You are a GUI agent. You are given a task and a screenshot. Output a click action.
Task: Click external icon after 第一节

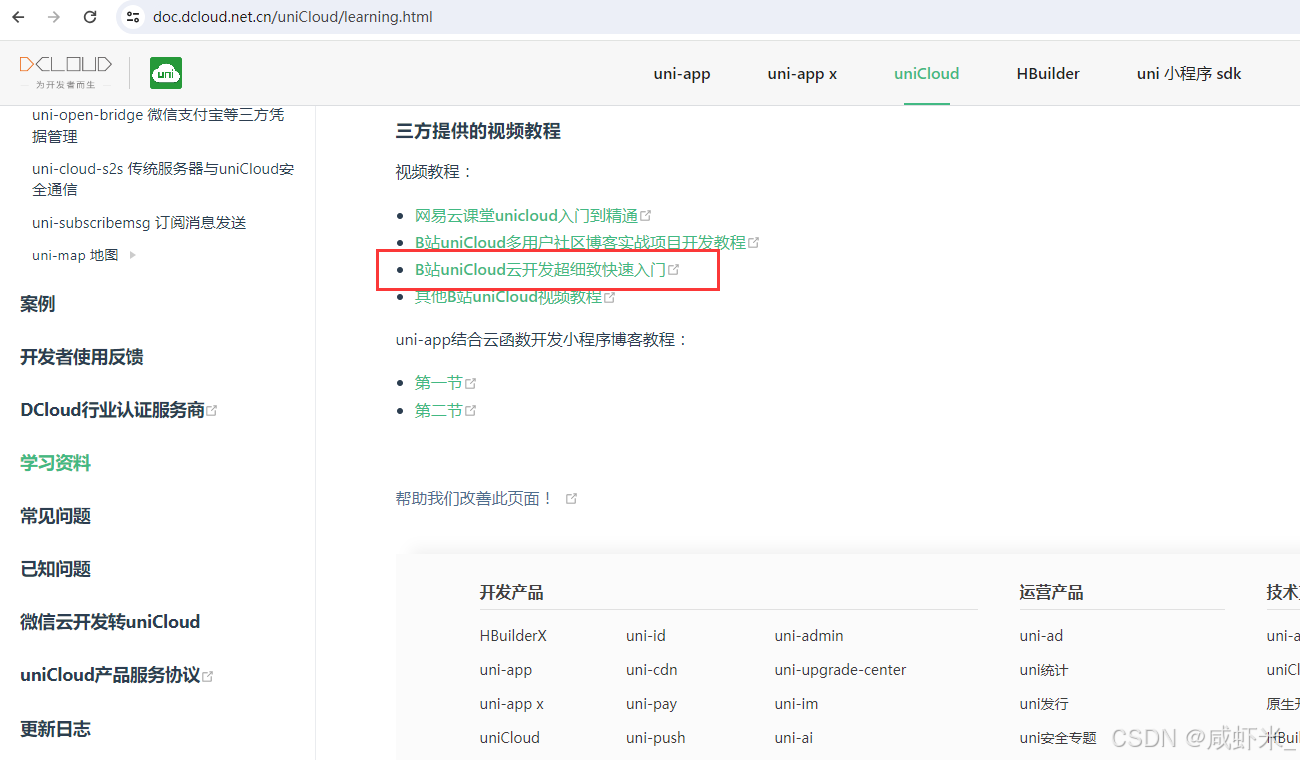[x=471, y=383]
